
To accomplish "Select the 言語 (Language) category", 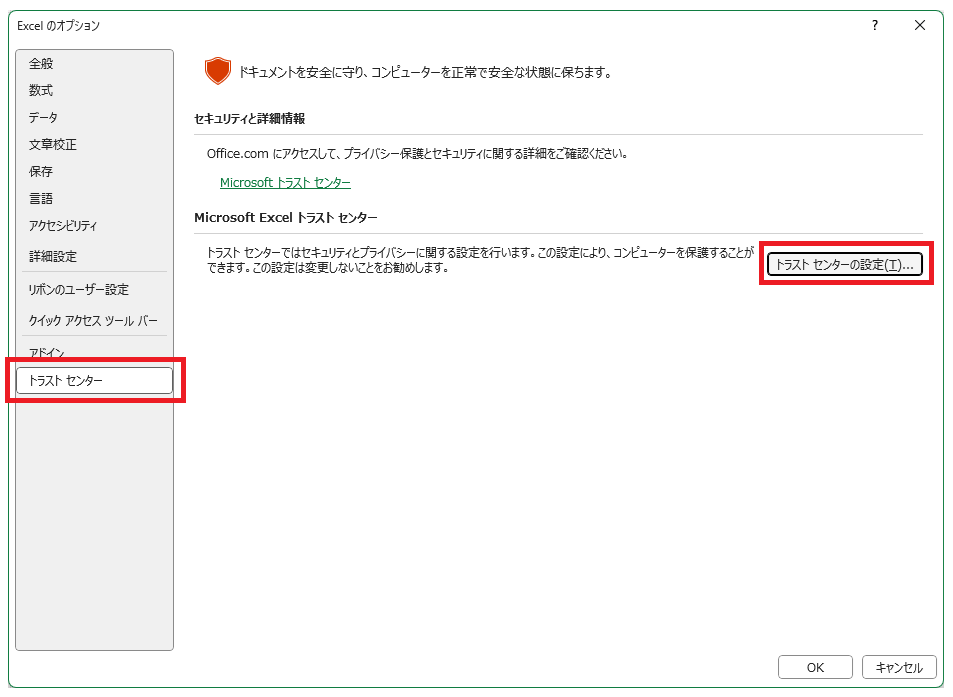I will pos(42,198).
